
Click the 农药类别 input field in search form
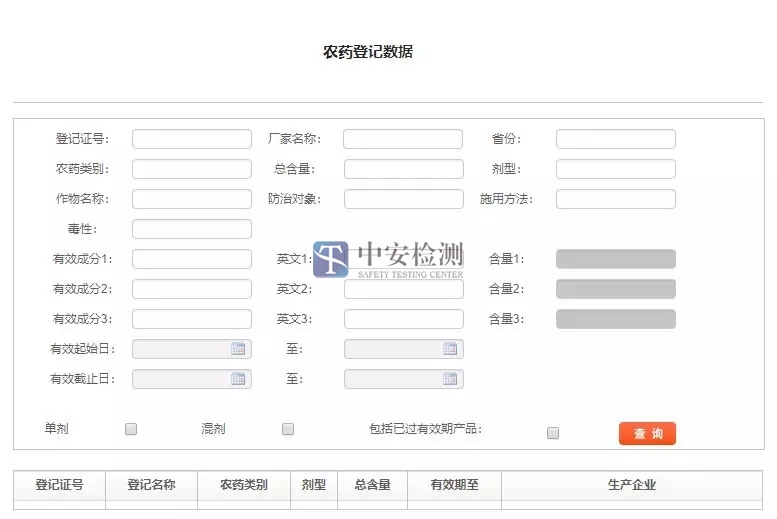[x=192, y=169]
